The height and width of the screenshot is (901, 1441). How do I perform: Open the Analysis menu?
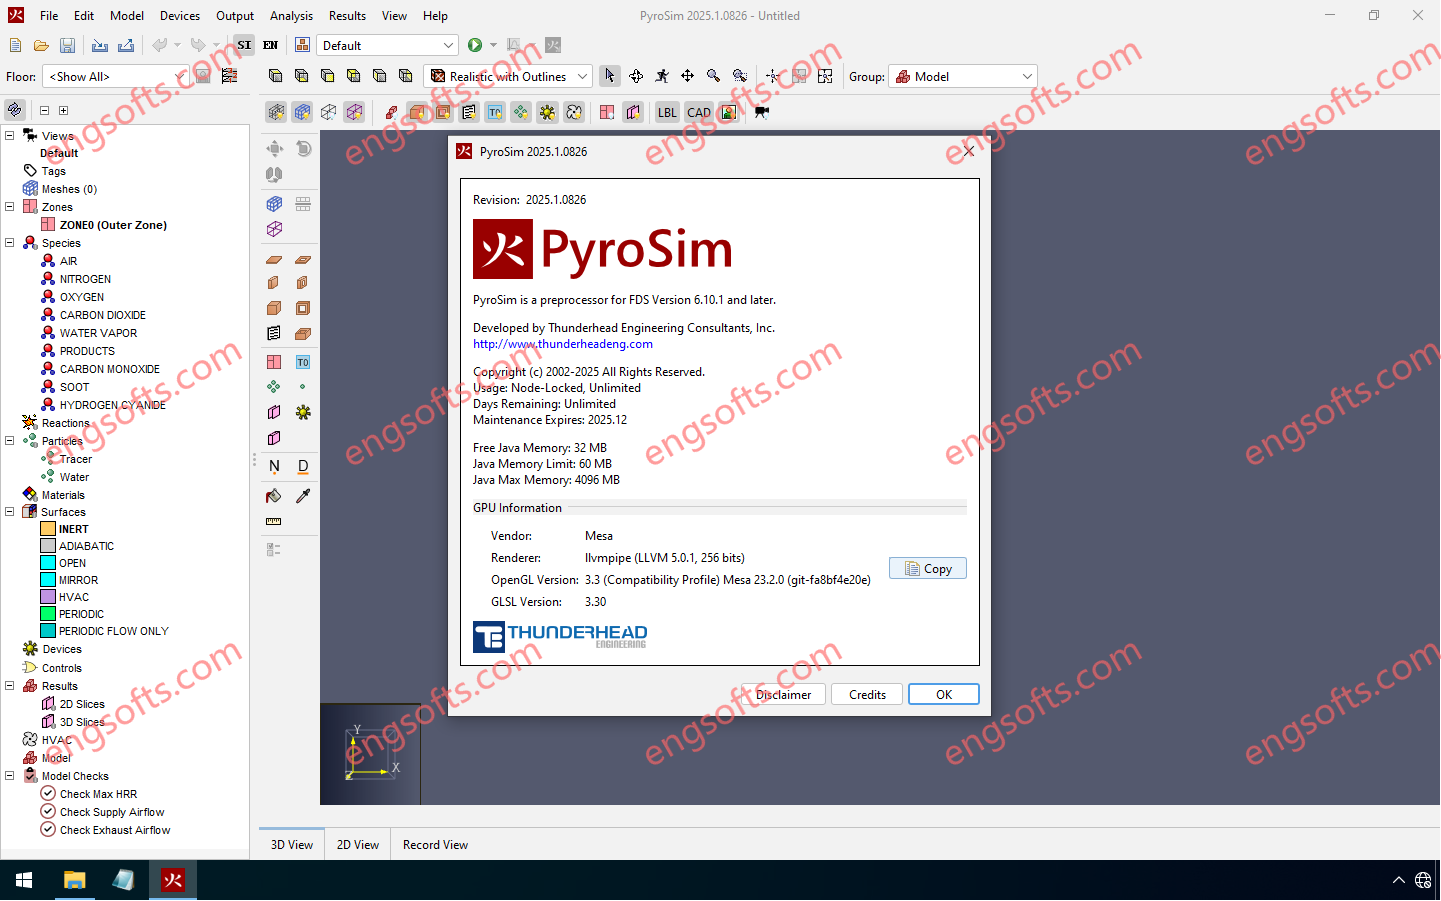coord(291,16)
